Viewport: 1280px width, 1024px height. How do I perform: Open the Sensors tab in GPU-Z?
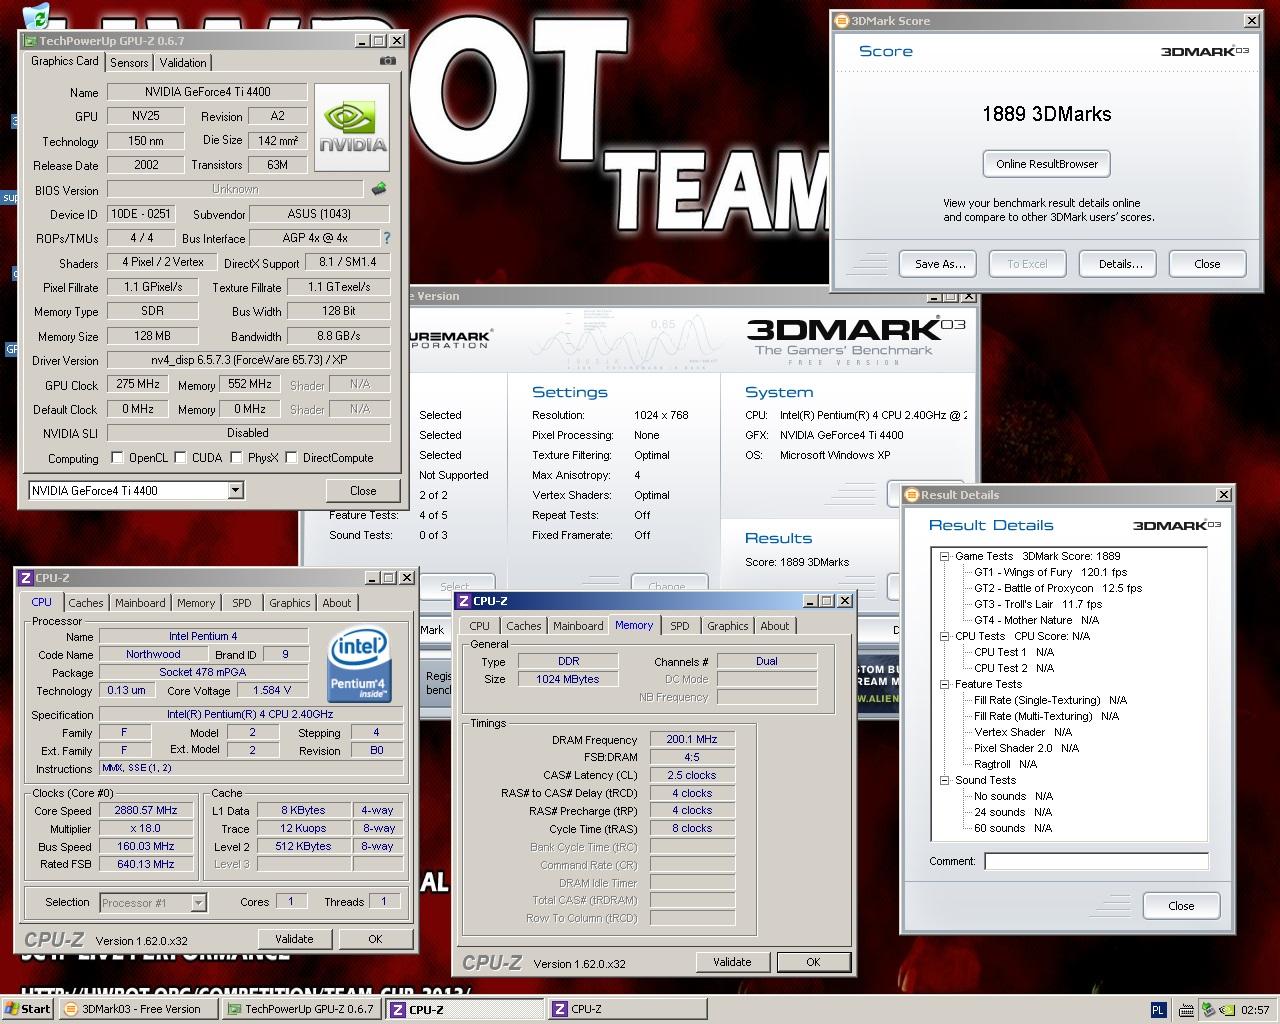(x=129, y=62)
